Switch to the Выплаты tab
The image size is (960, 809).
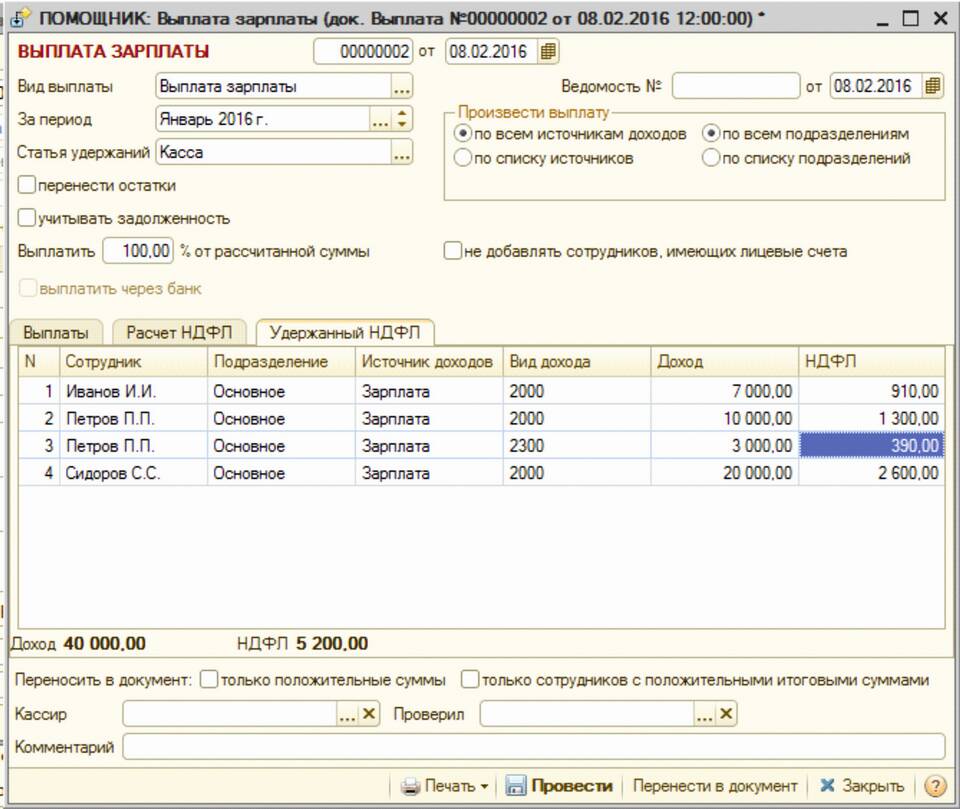click(x=56, y=333)
